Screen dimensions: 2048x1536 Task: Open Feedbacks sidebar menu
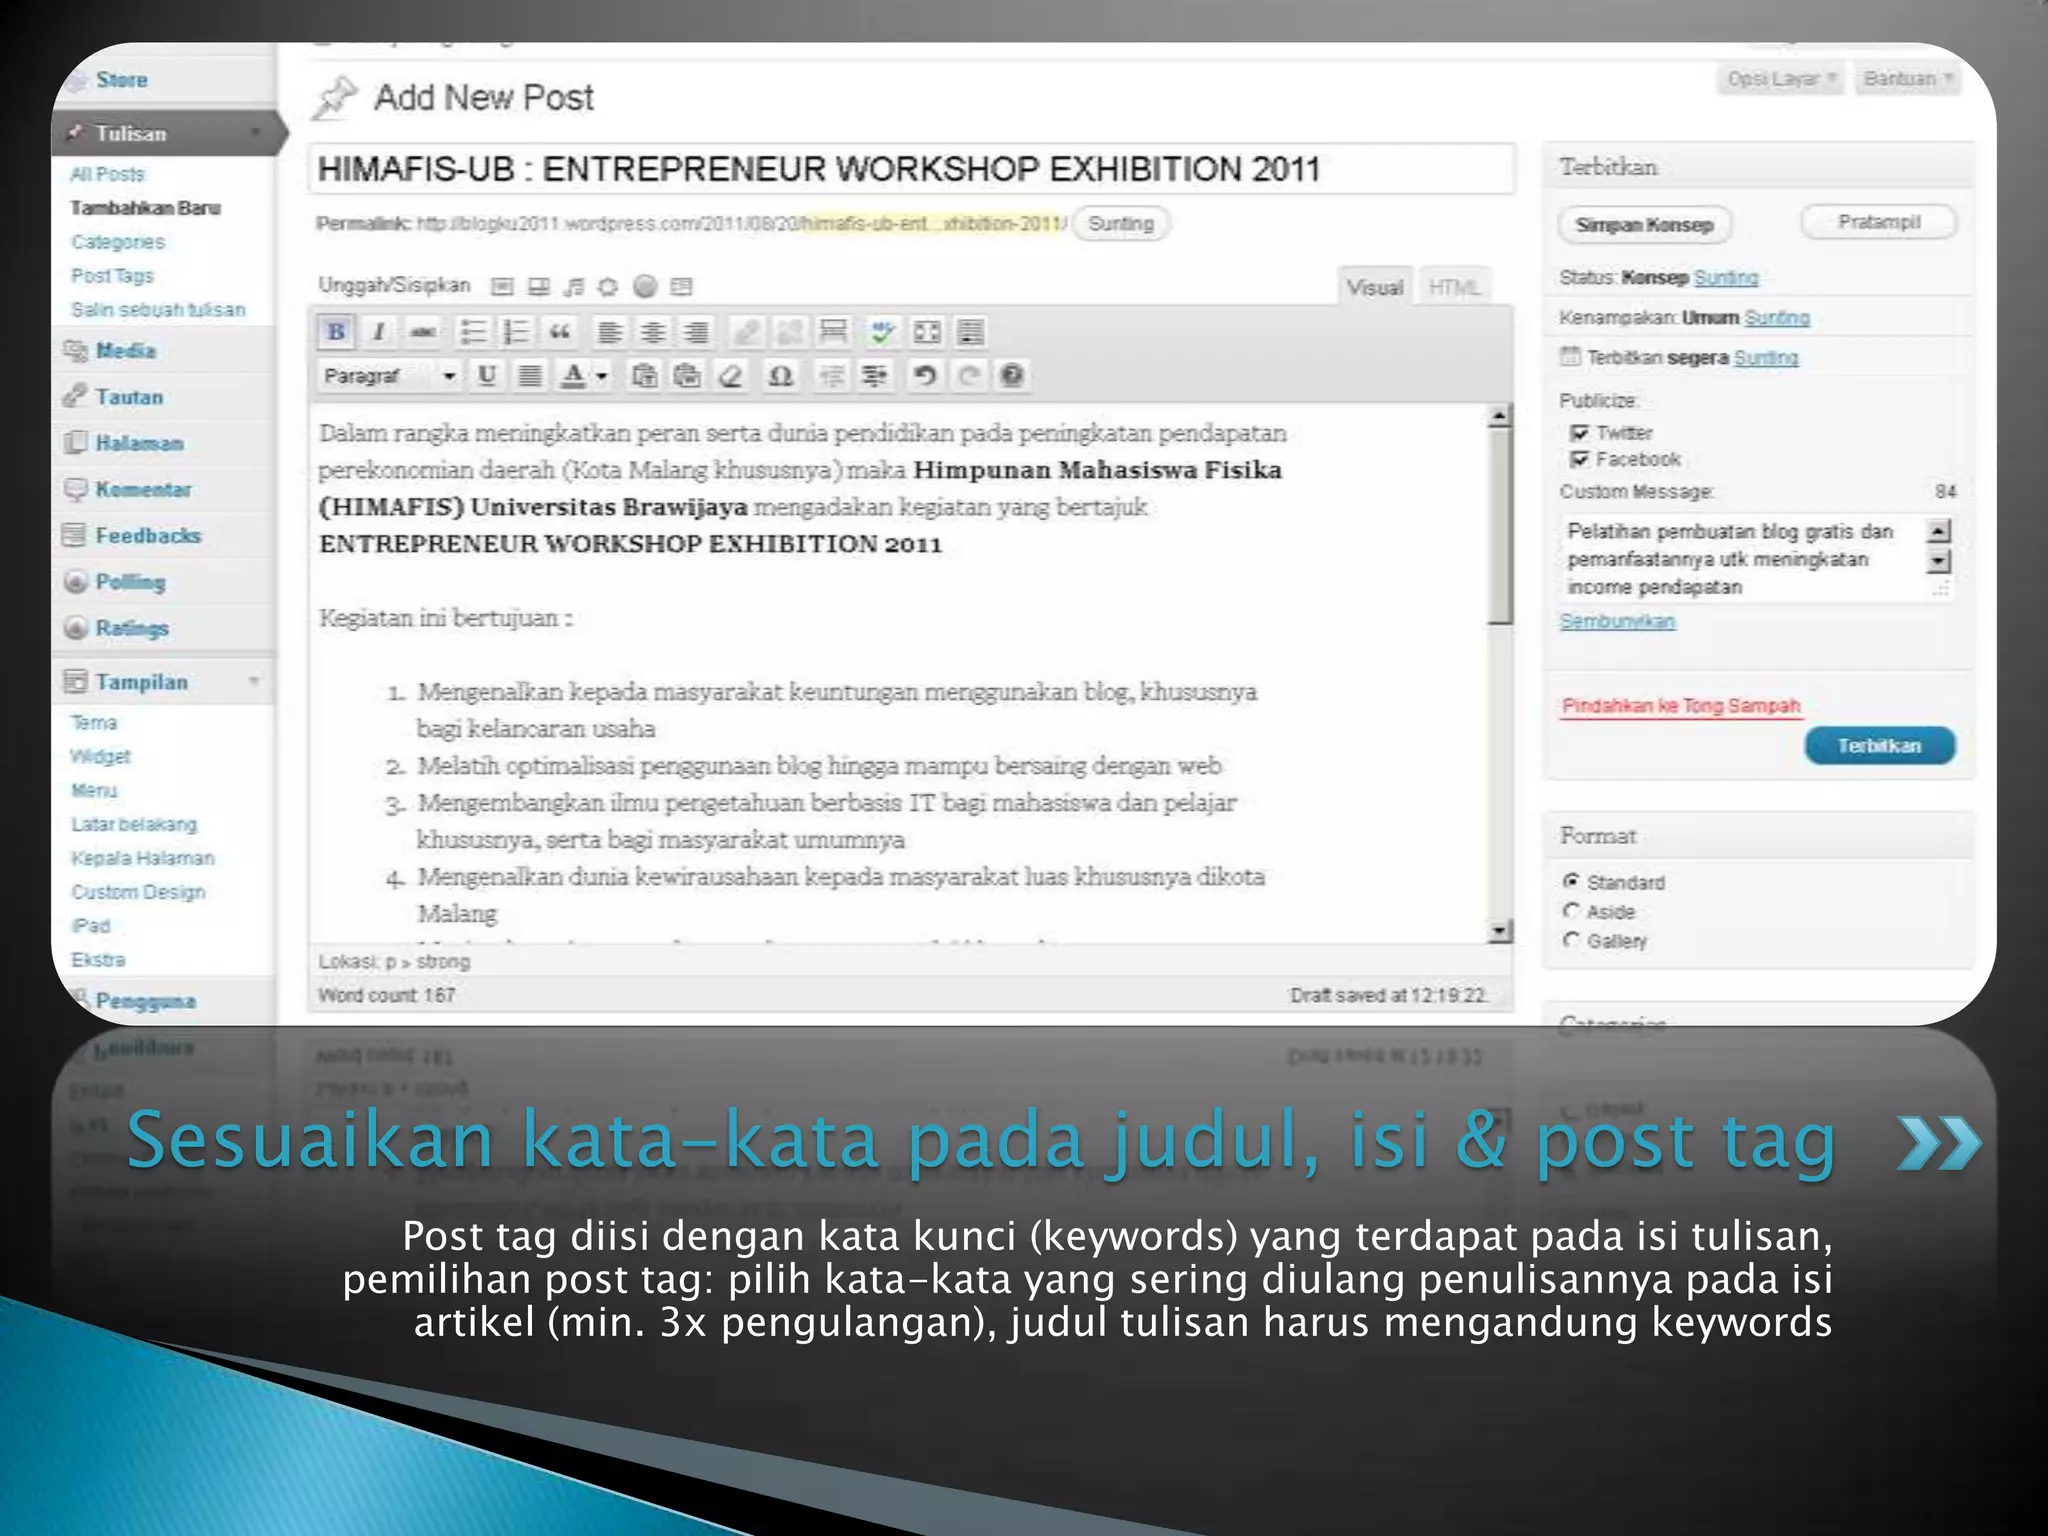click(148, 536)
